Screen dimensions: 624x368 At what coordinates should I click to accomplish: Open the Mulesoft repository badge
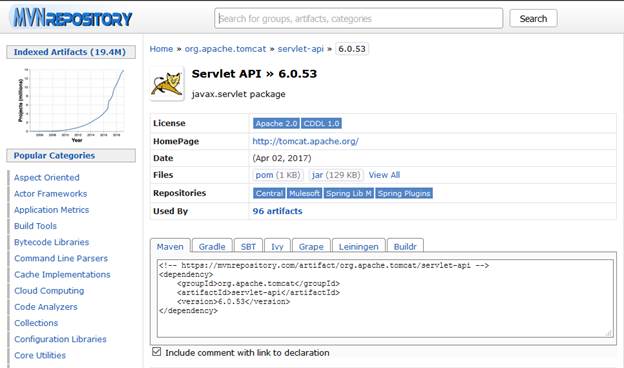tap(304, 193)
